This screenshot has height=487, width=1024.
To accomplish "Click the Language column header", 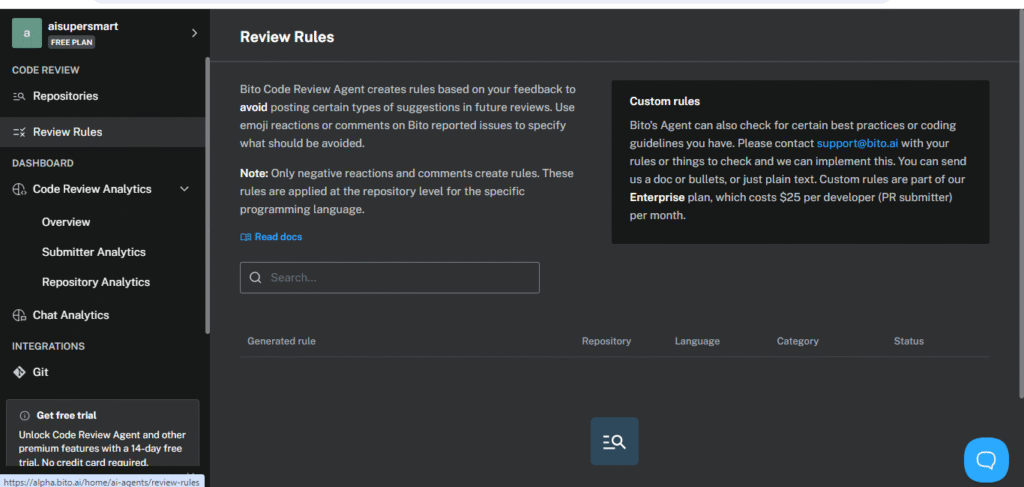I will [697, 341].
